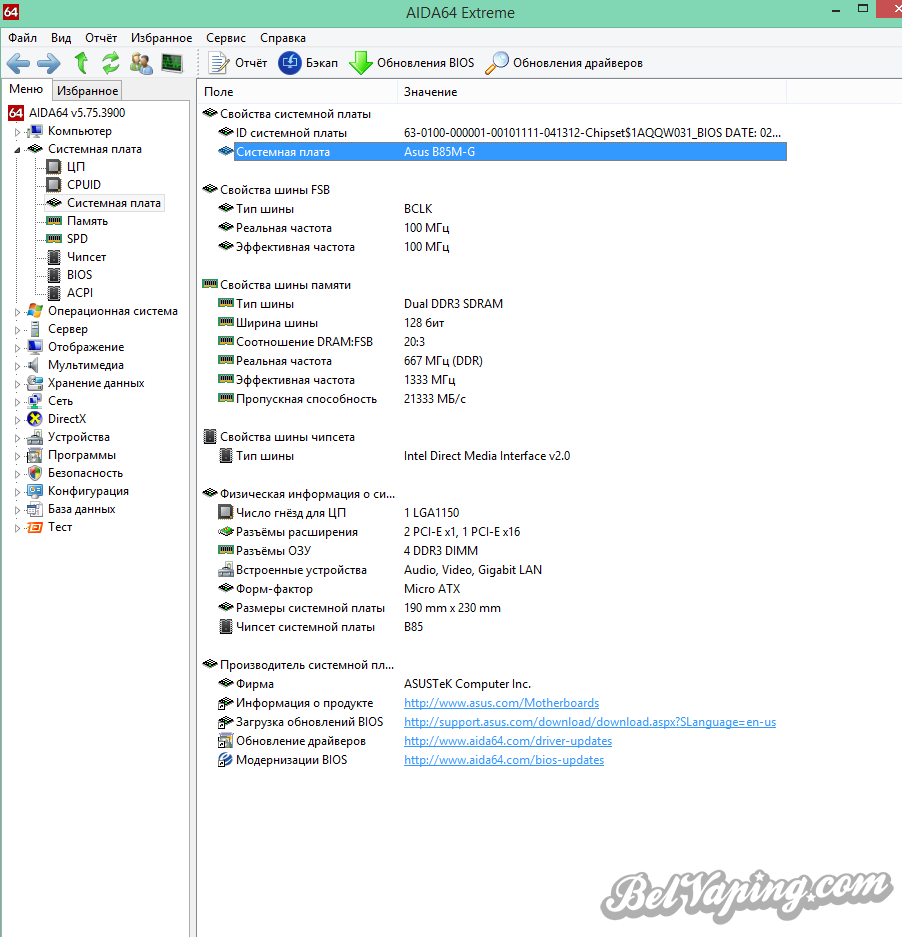Viewport: 902px width, 937px height.
Task: Click the Forward navigation arrow
Action: coord(49,63)
